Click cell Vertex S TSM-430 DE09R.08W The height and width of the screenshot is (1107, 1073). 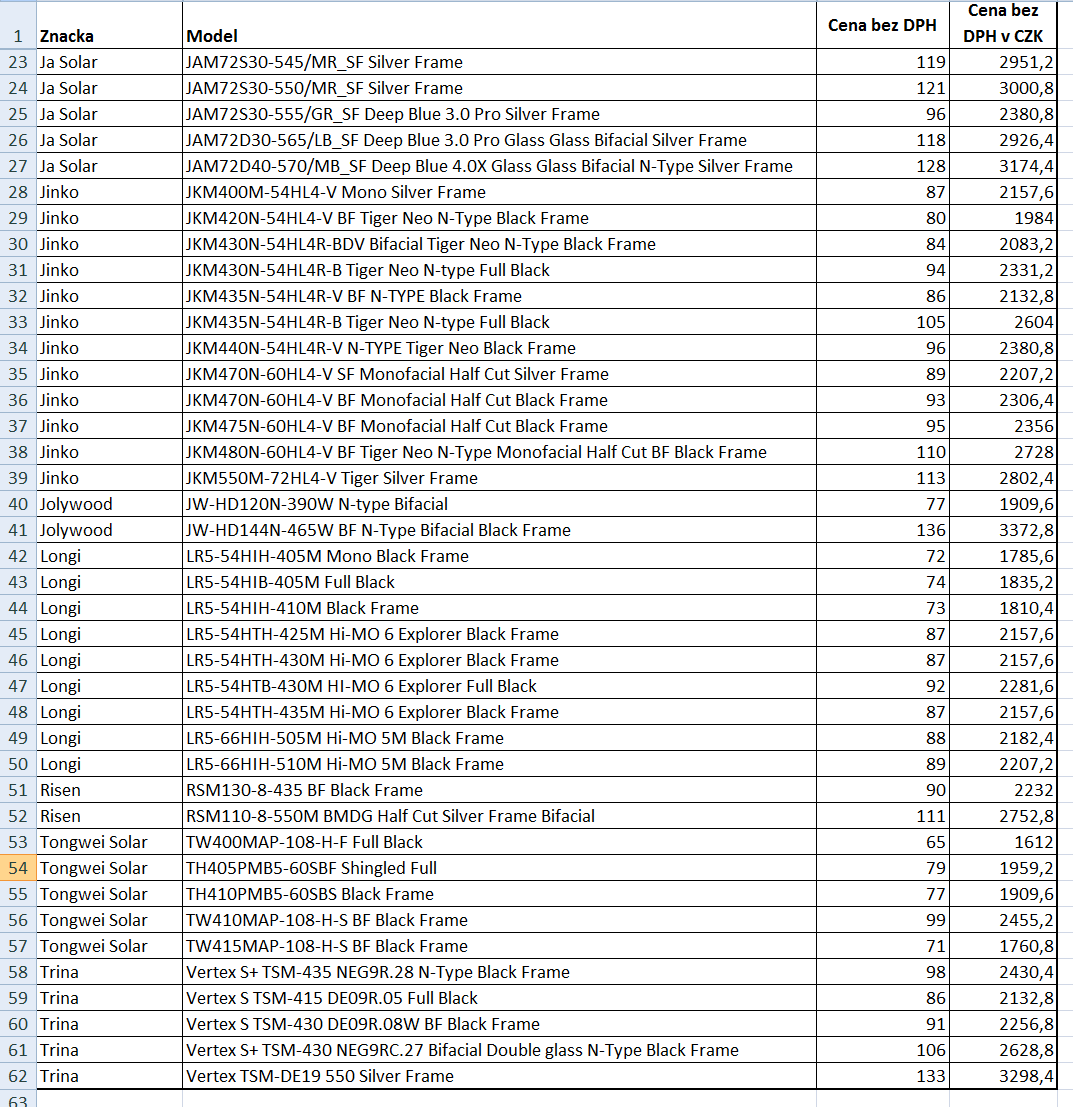[x=499, y=1024]
